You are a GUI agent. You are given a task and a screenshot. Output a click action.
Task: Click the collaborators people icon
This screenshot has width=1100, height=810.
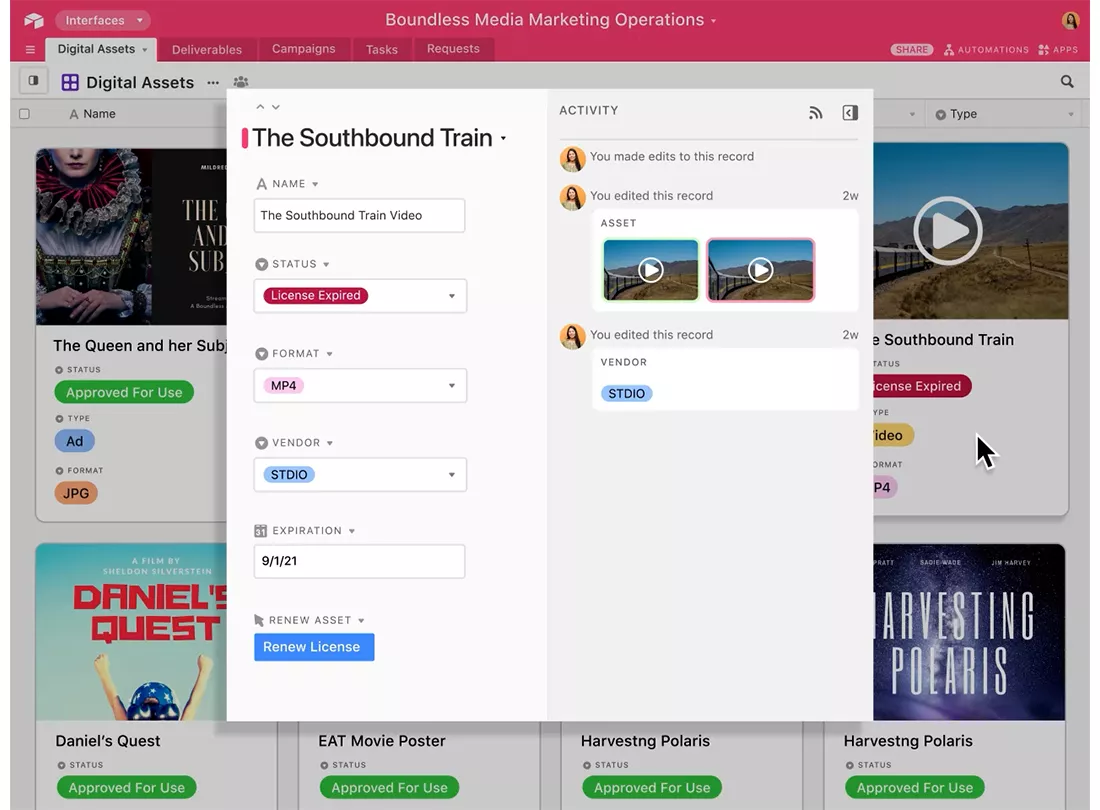[x=241, y=82]
